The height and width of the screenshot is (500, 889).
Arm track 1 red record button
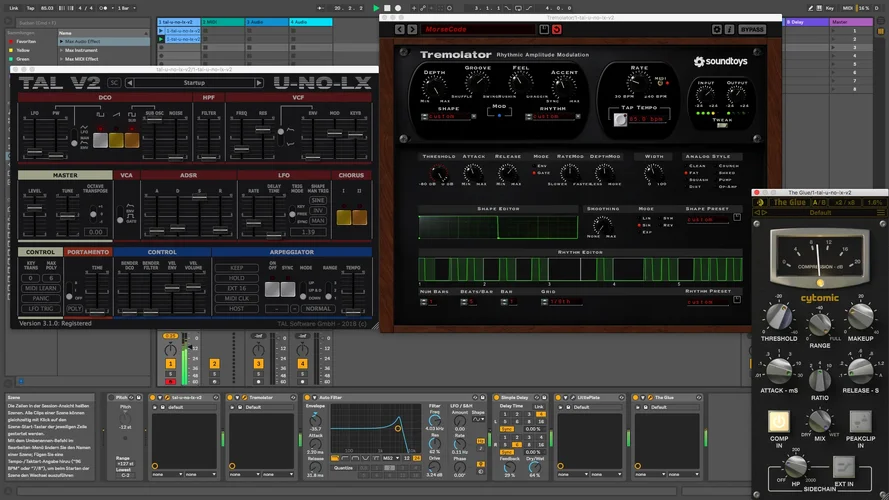pyautogui.click(x=170, y=382)
